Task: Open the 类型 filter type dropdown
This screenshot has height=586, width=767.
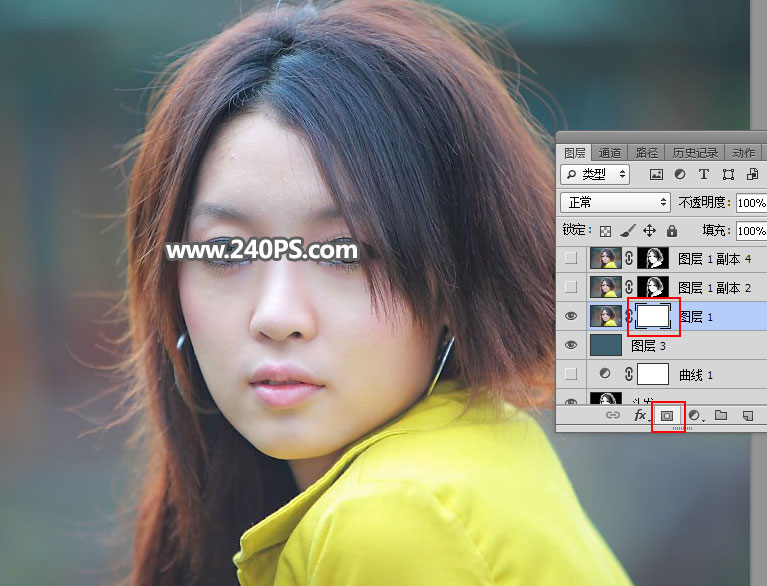Action: coord(595,174)
